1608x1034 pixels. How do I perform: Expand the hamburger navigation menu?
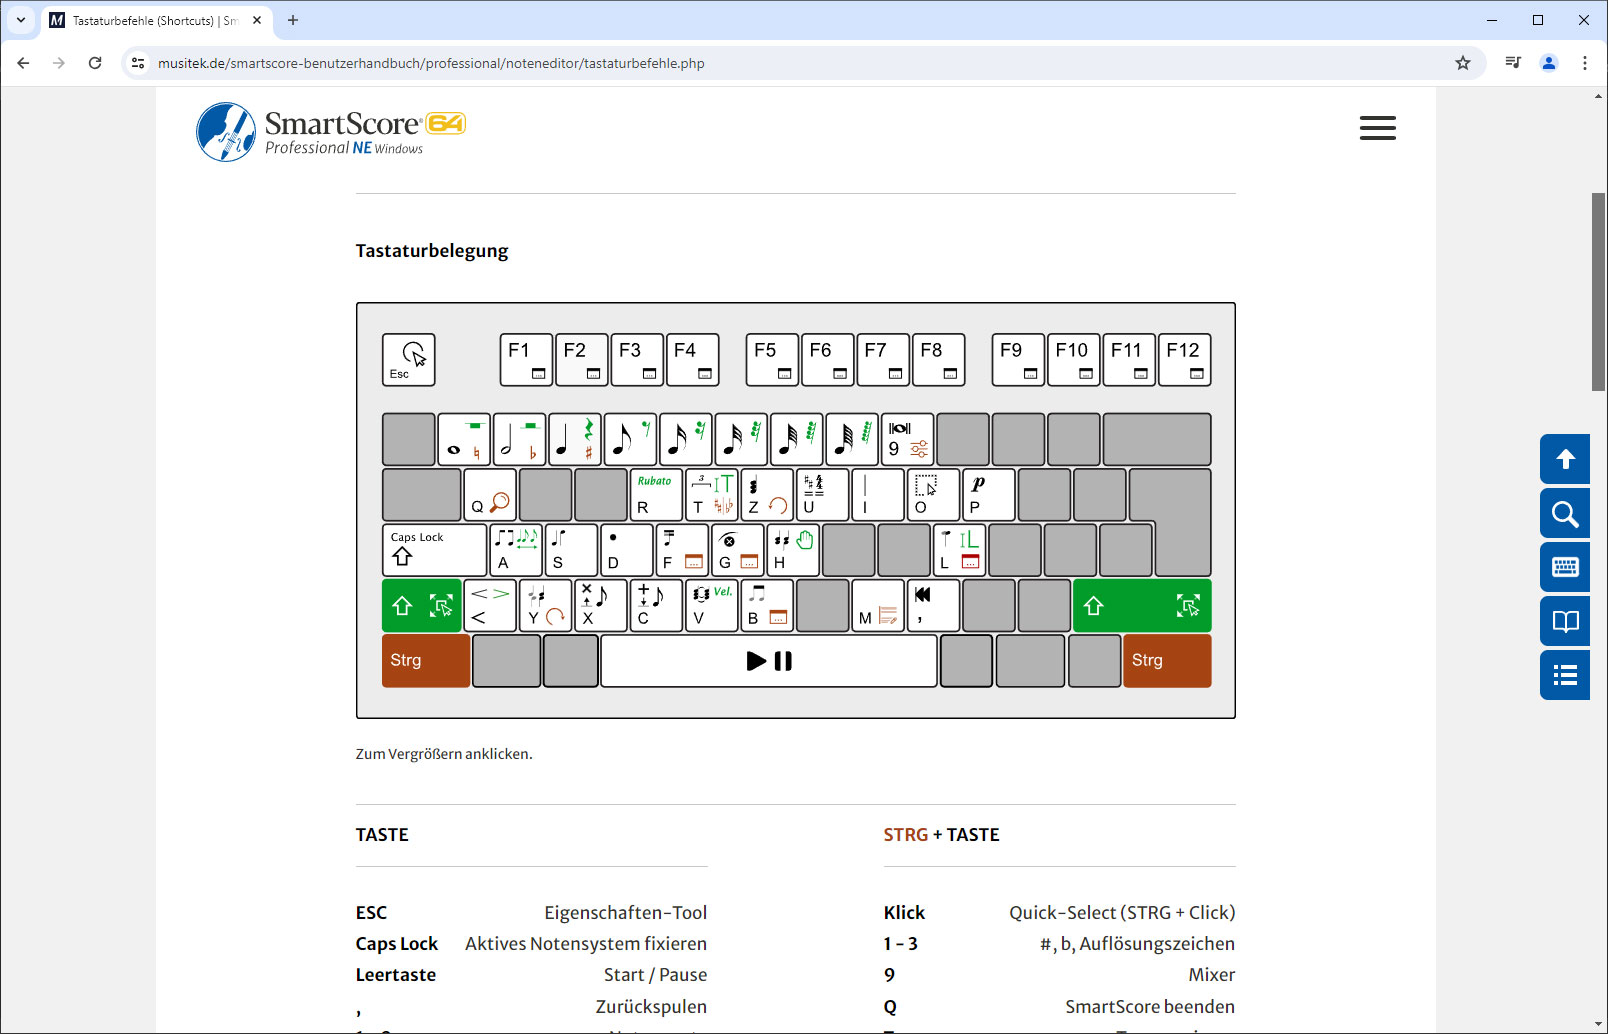coord(1377,128)
